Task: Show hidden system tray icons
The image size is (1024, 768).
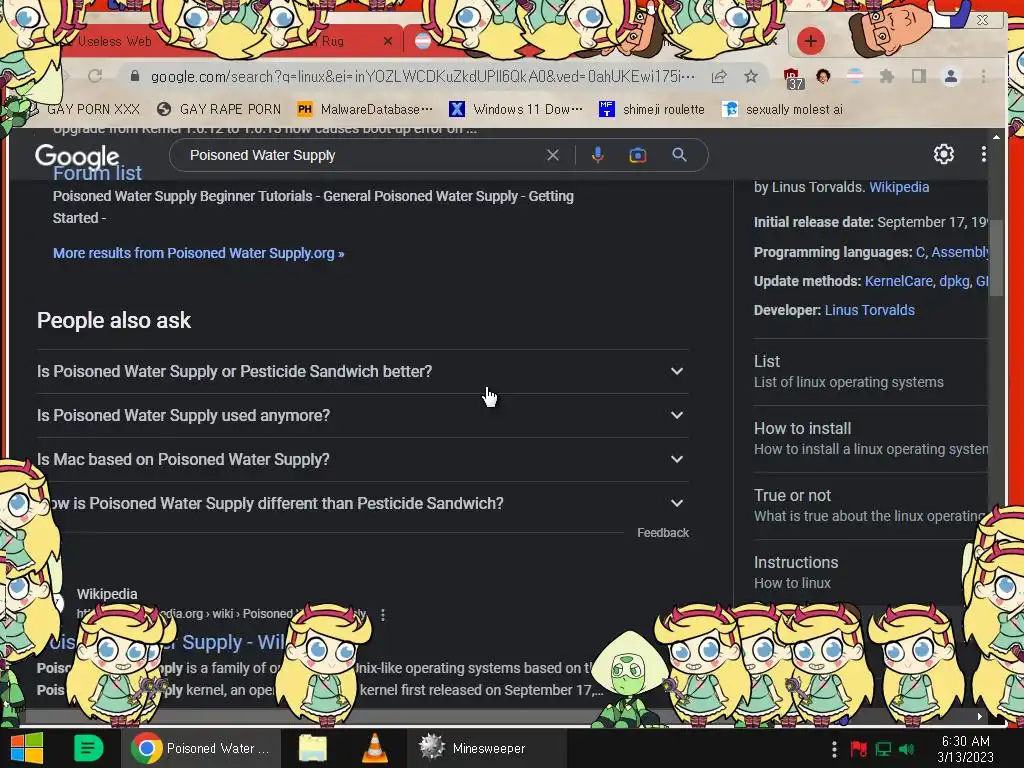Action: tap(834, 749)
